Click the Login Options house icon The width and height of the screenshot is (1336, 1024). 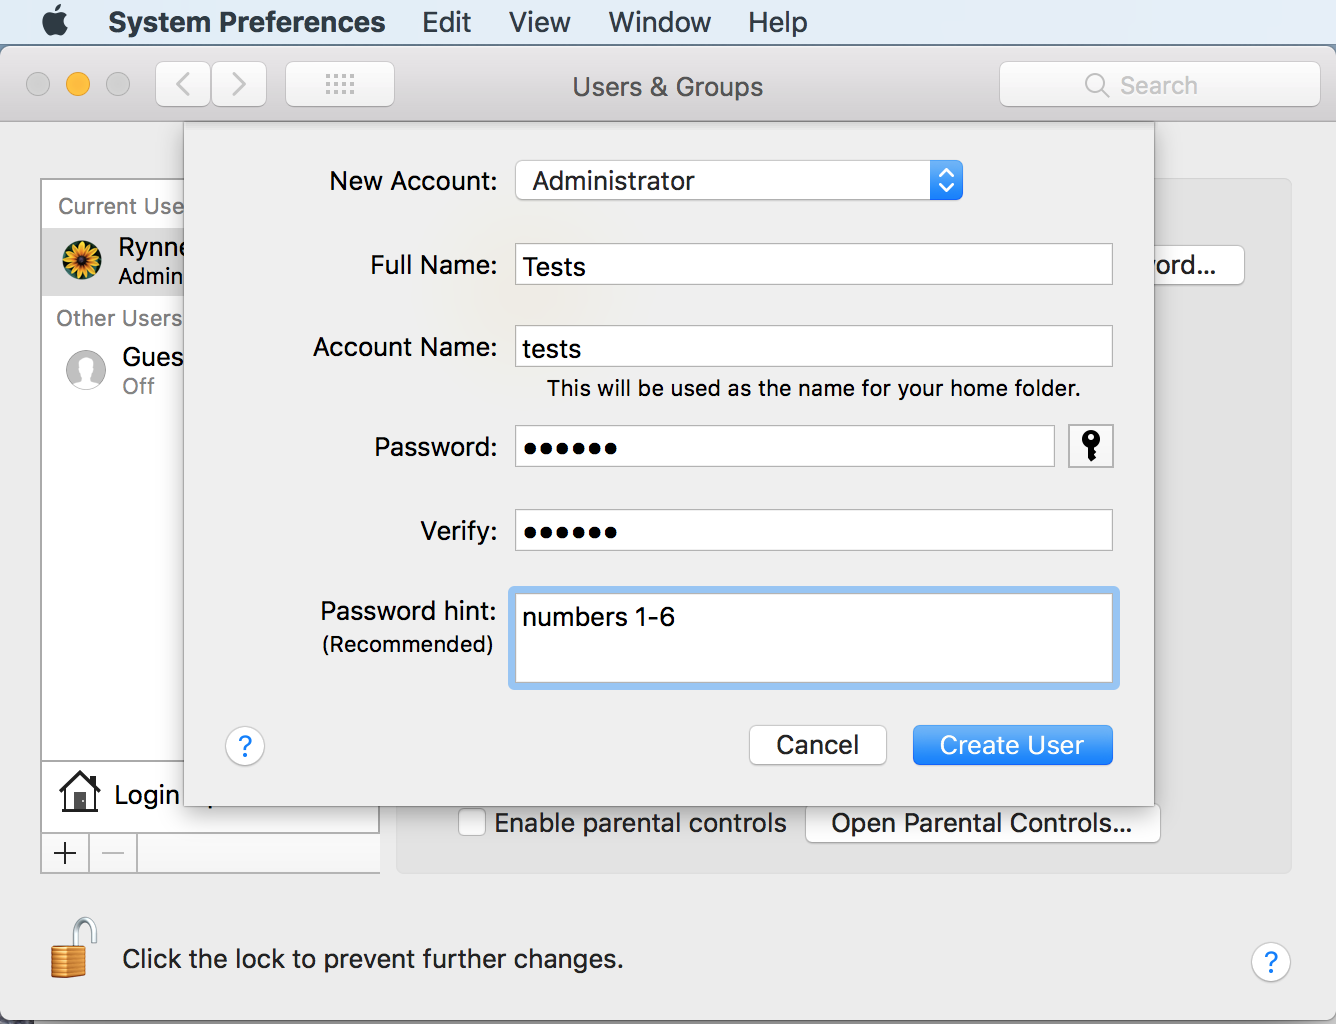[x=79, y=793]
